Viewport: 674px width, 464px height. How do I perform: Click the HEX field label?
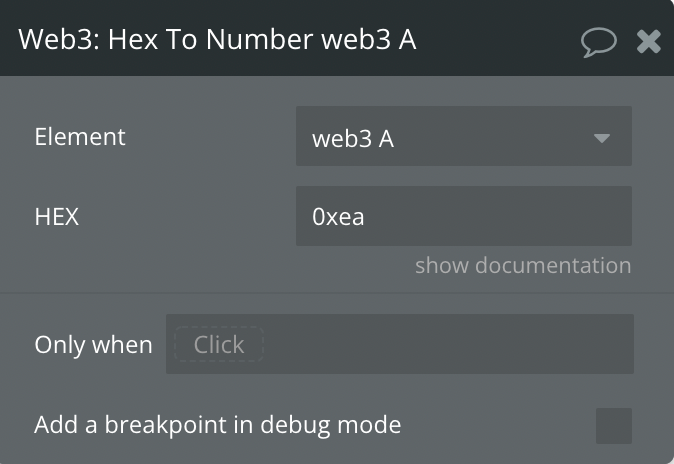pyautogui.click(x=57, y=216)
